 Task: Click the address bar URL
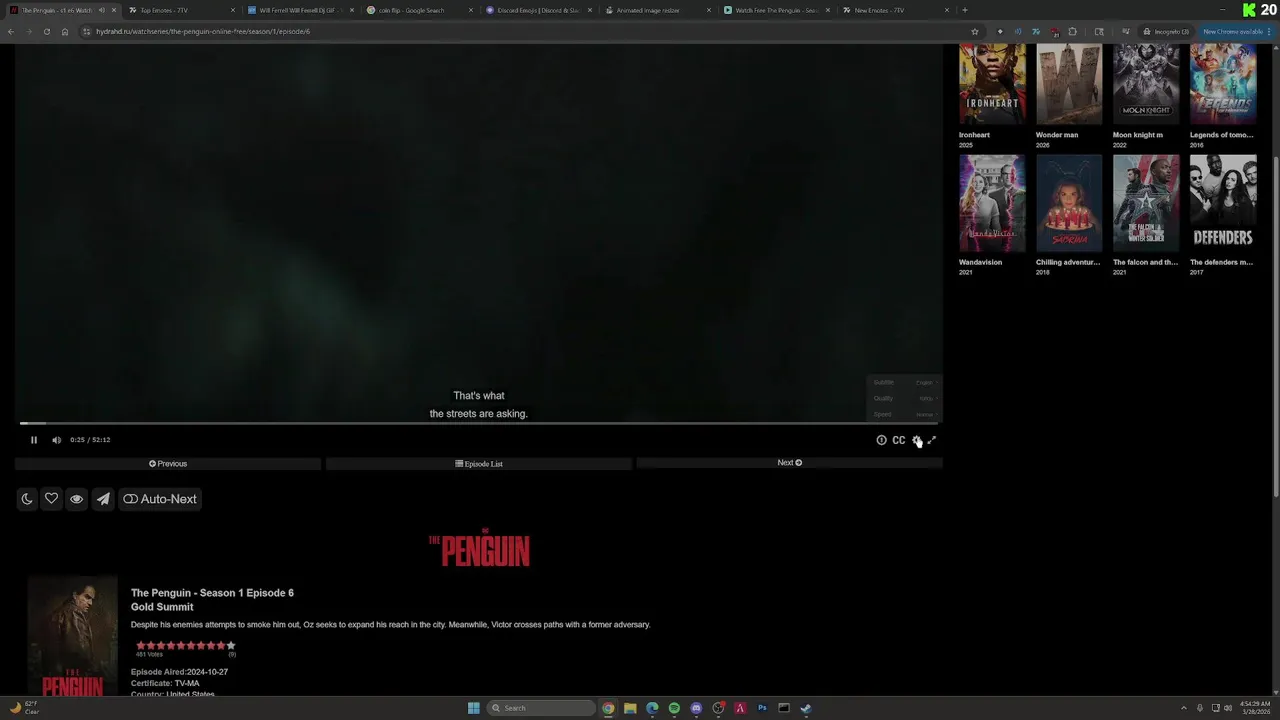click(x=203, y=32)
